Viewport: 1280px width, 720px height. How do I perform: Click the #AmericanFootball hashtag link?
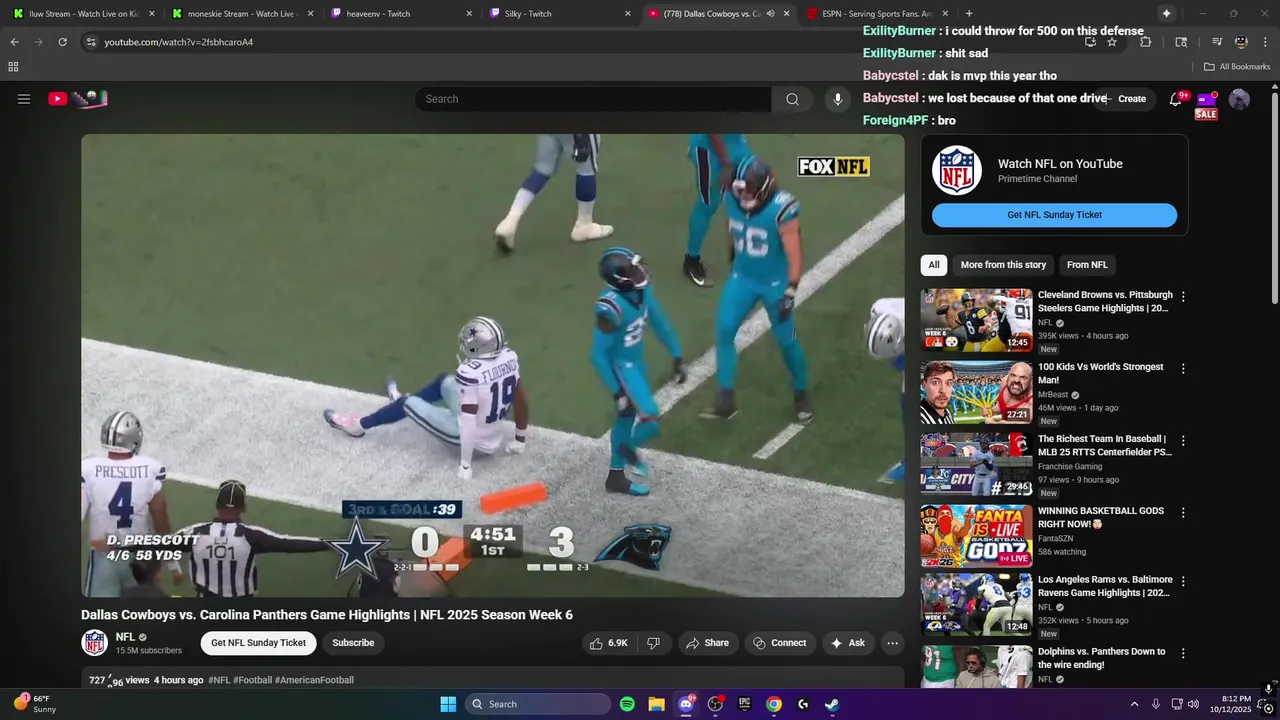[x=314, y=680]
